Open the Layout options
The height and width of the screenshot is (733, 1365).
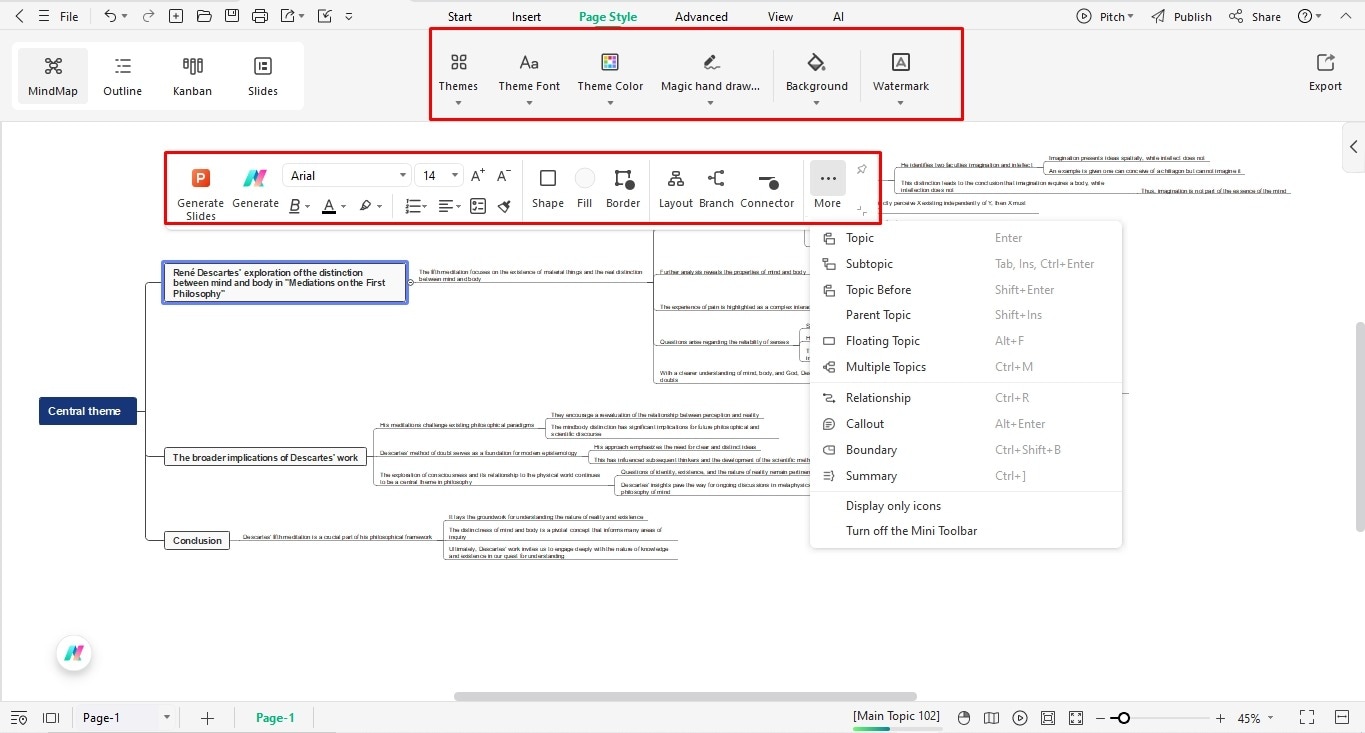click(x=676, y=188)
